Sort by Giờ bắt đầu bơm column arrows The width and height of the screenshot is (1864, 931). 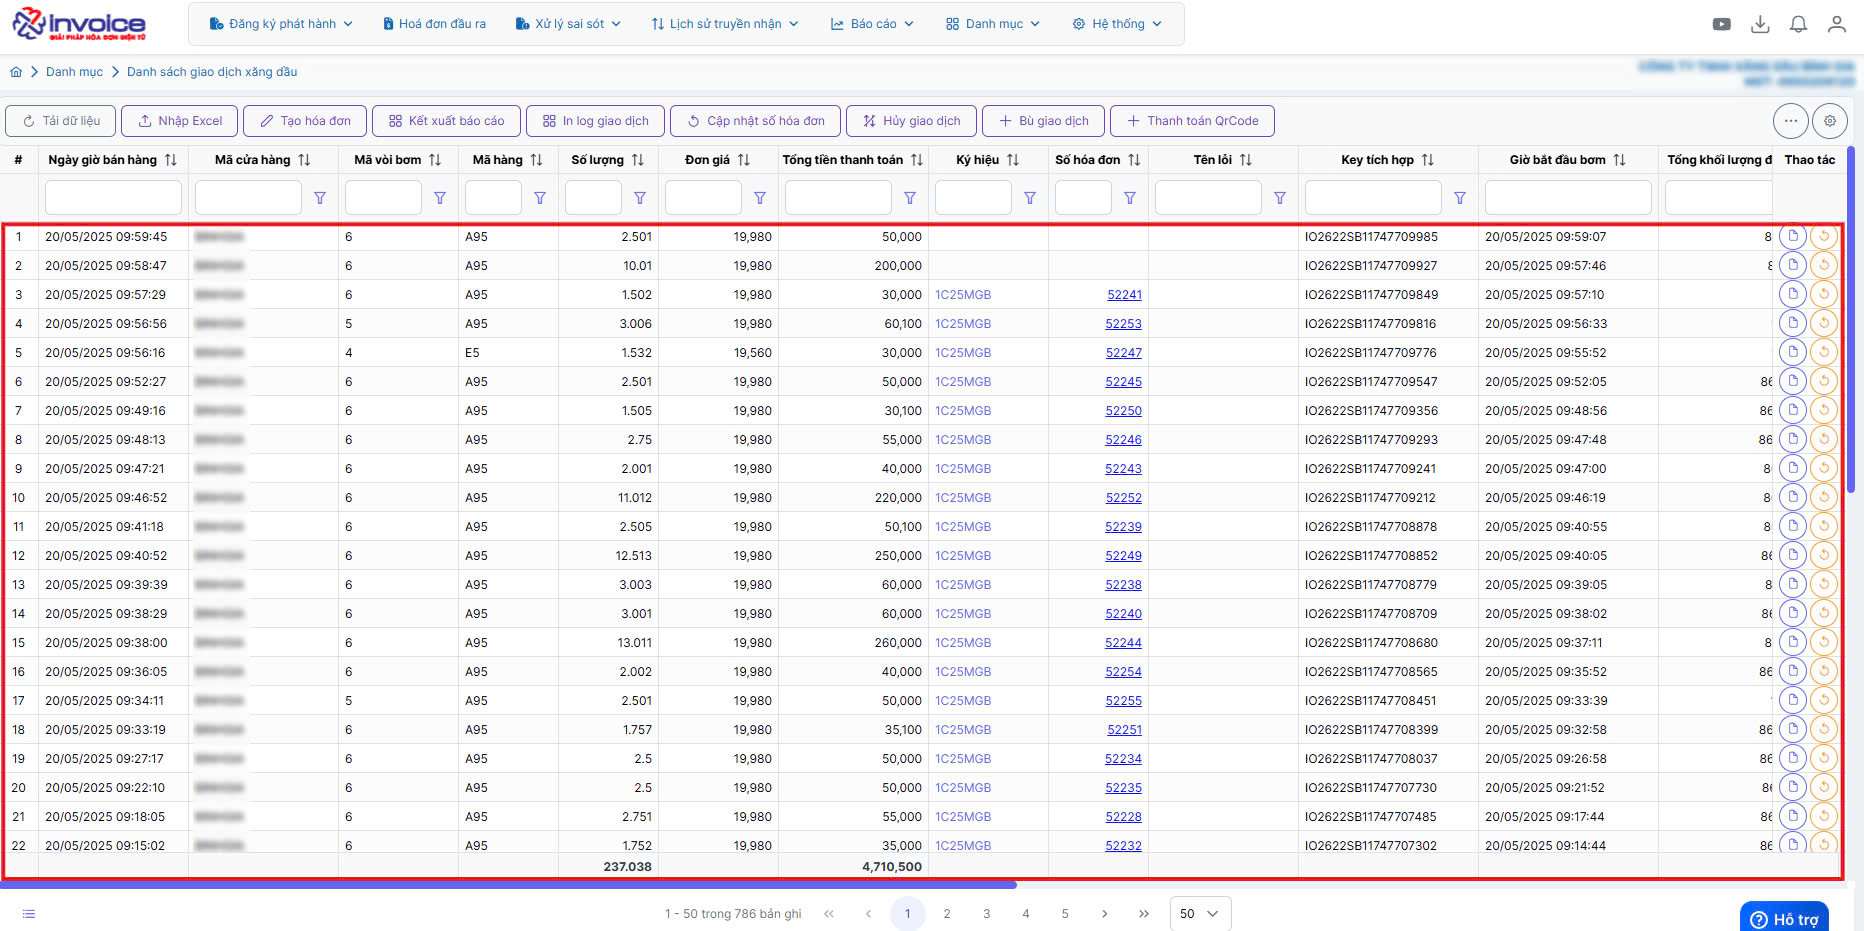1619,160
